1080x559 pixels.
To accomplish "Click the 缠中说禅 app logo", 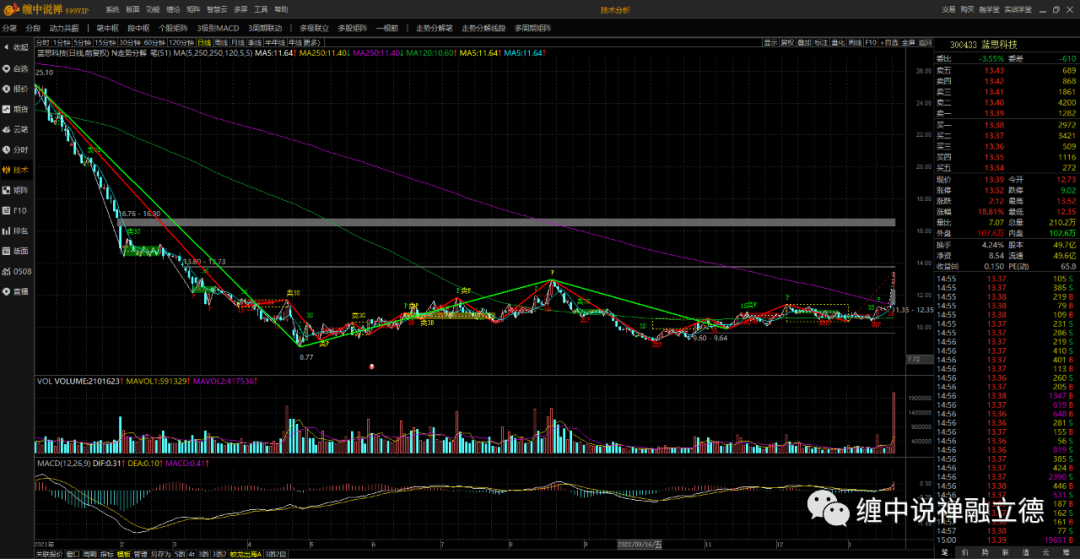I will (45, 10).
